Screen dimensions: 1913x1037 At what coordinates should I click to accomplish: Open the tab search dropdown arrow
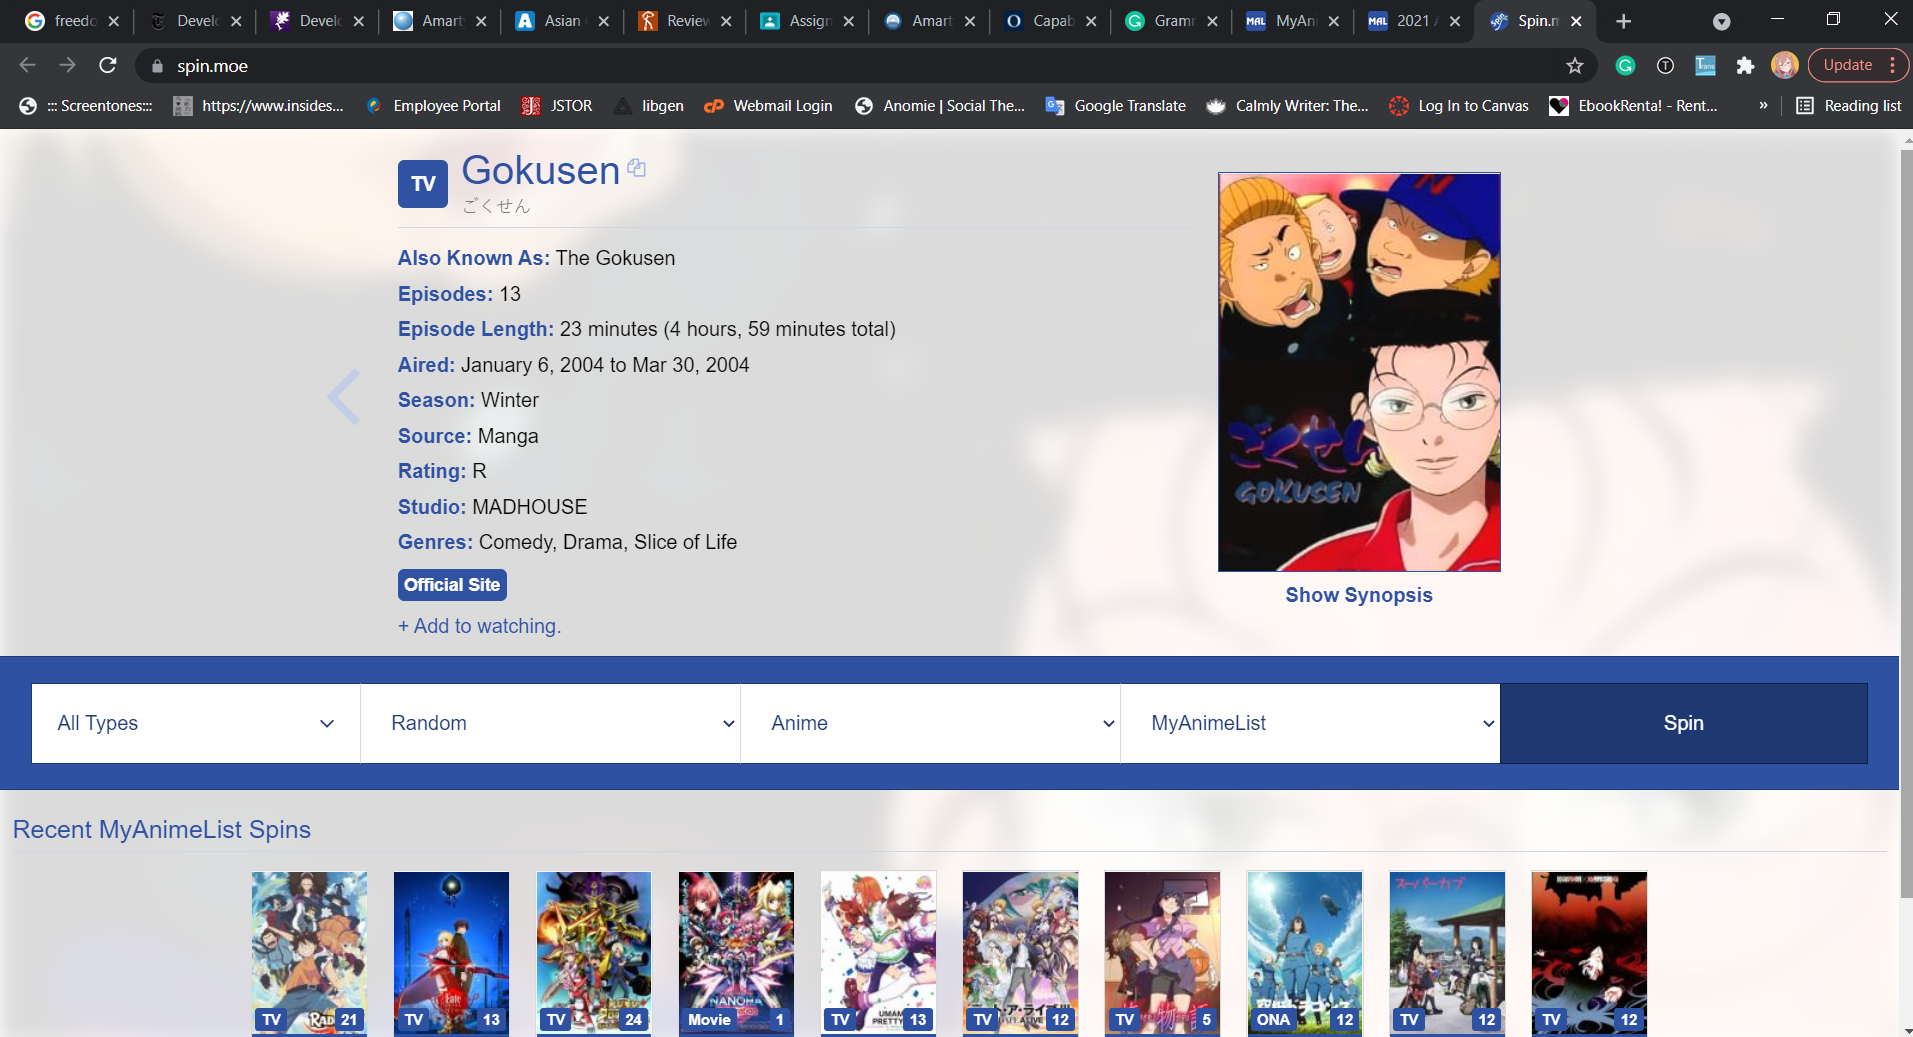coord(1721,21)
